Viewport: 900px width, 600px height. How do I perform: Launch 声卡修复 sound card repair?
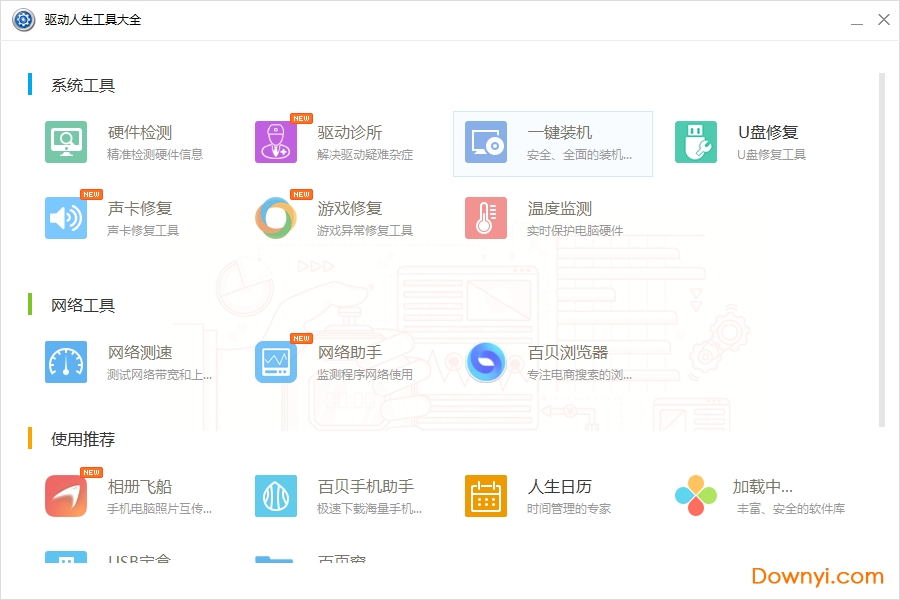coord(120,217)
